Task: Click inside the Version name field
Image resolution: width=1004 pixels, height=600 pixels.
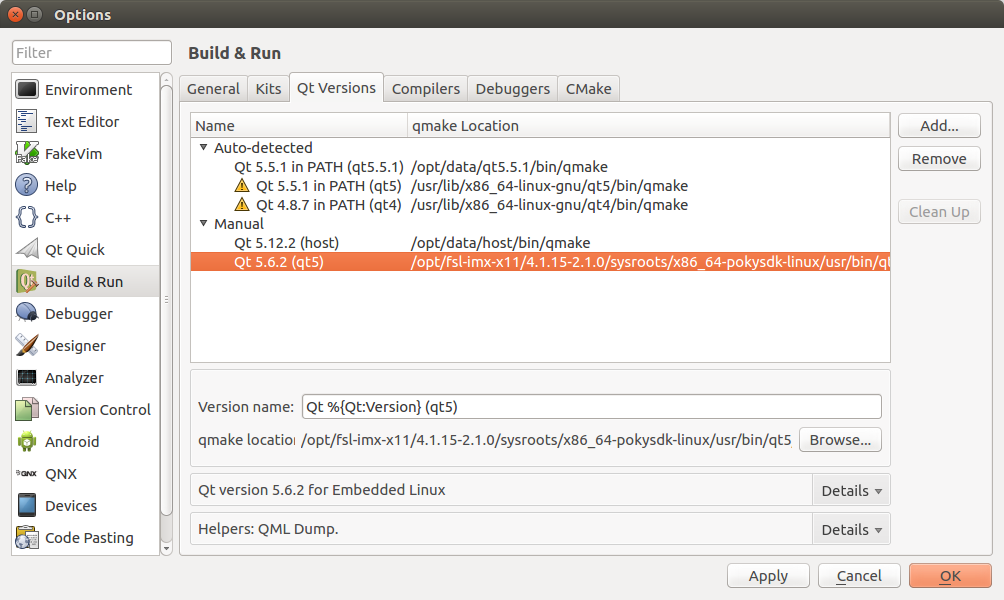Action: point(591,407)
